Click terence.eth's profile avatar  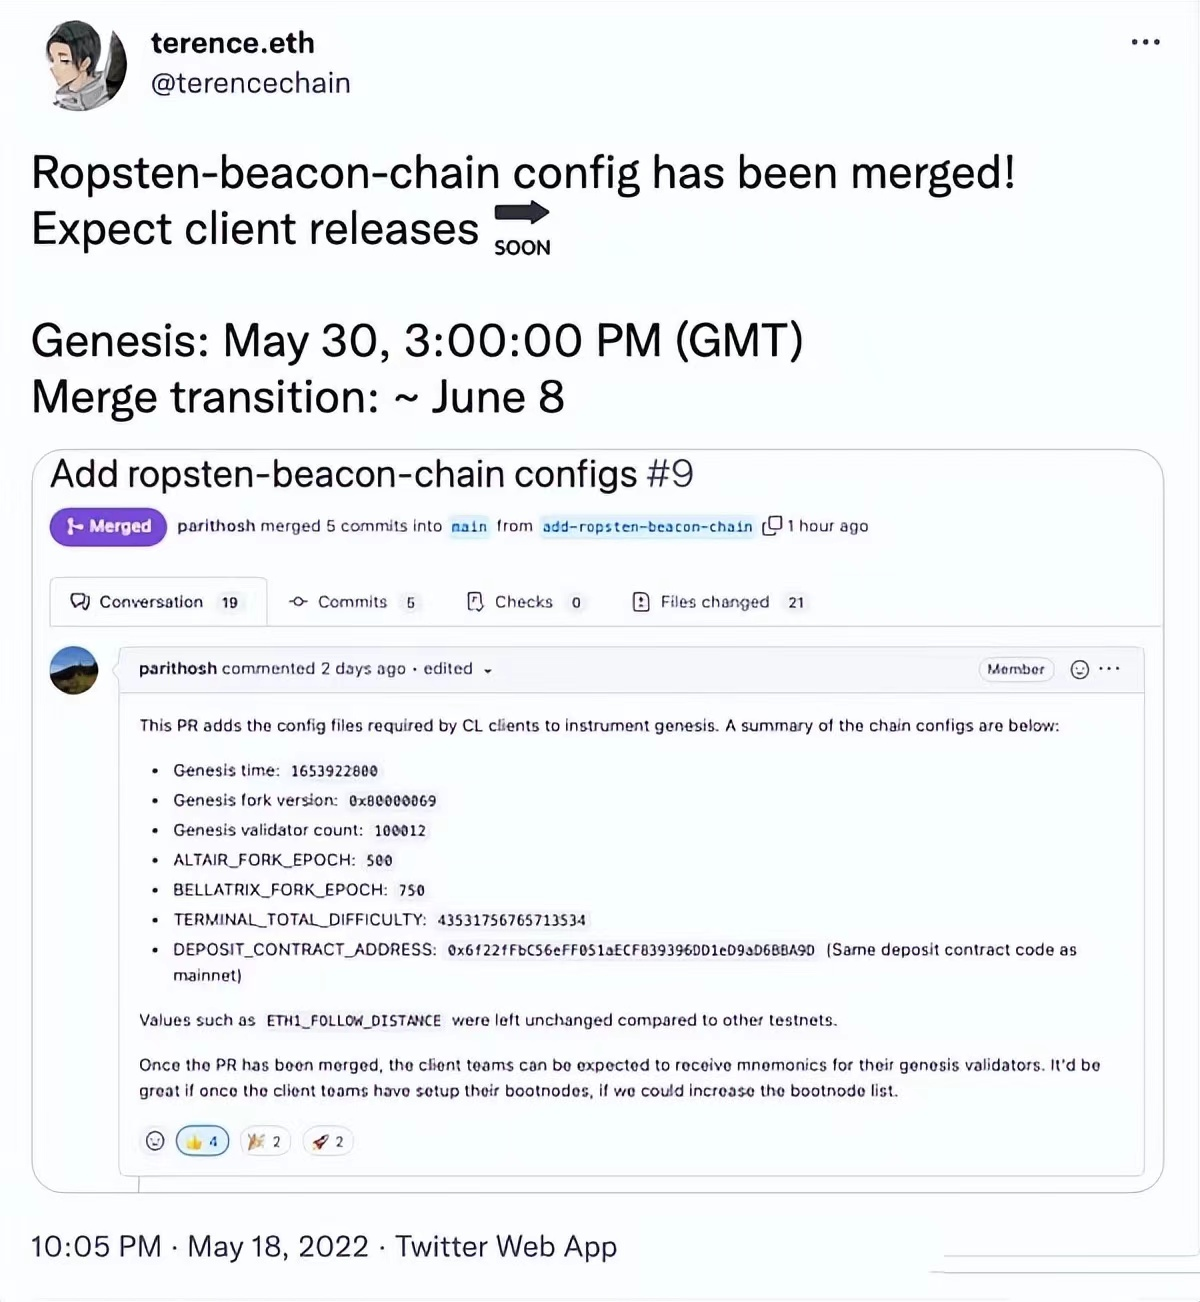tap(84, 63)
